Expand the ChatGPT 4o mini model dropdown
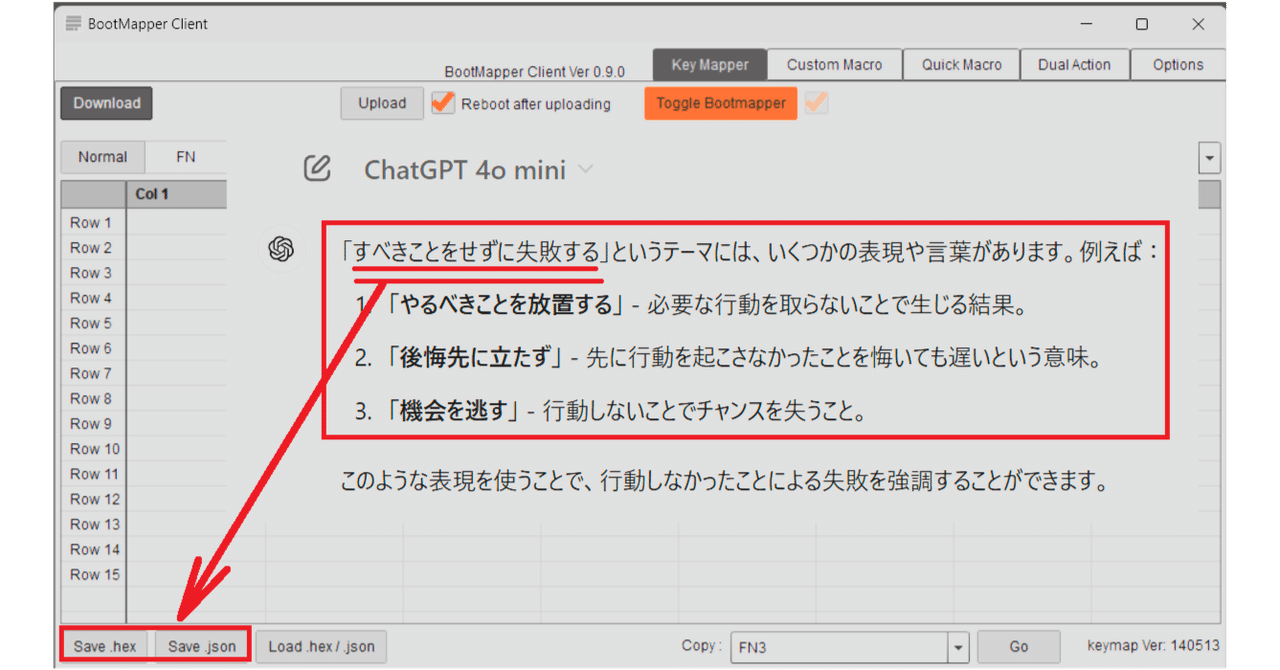1280x670 pixels. pyautogui.click(x=585, y=169)
